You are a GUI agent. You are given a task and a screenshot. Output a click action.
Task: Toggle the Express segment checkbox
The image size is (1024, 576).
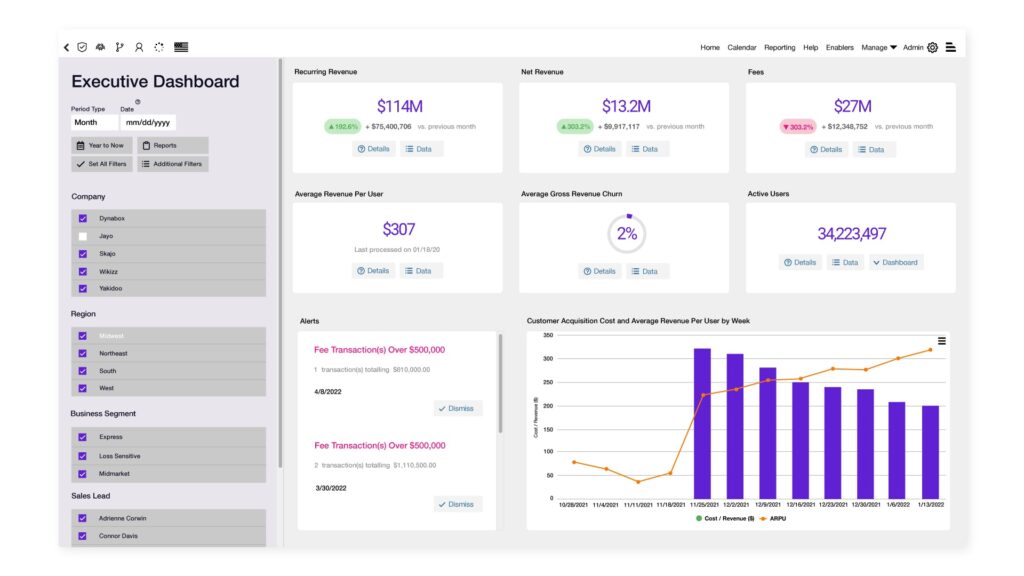83,437
